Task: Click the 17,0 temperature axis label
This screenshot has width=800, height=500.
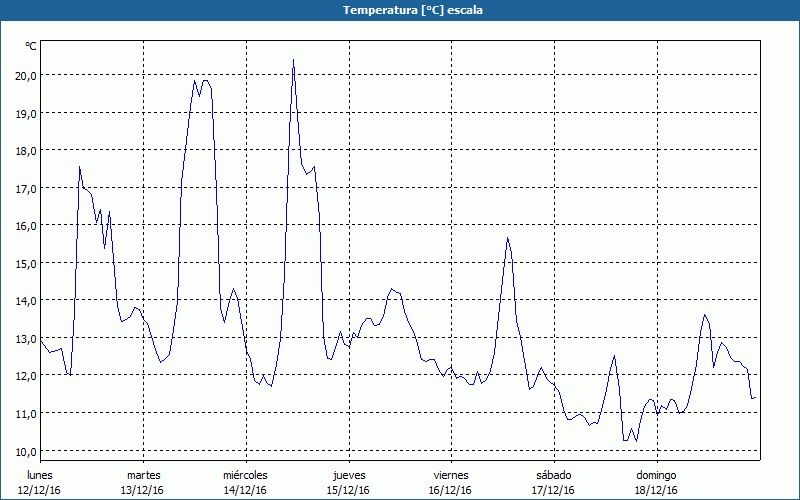Action: [x=24, y=188]
